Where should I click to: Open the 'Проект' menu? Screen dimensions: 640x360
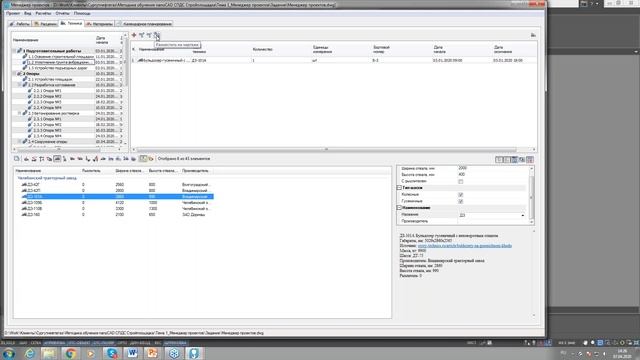tap(13, 13)
